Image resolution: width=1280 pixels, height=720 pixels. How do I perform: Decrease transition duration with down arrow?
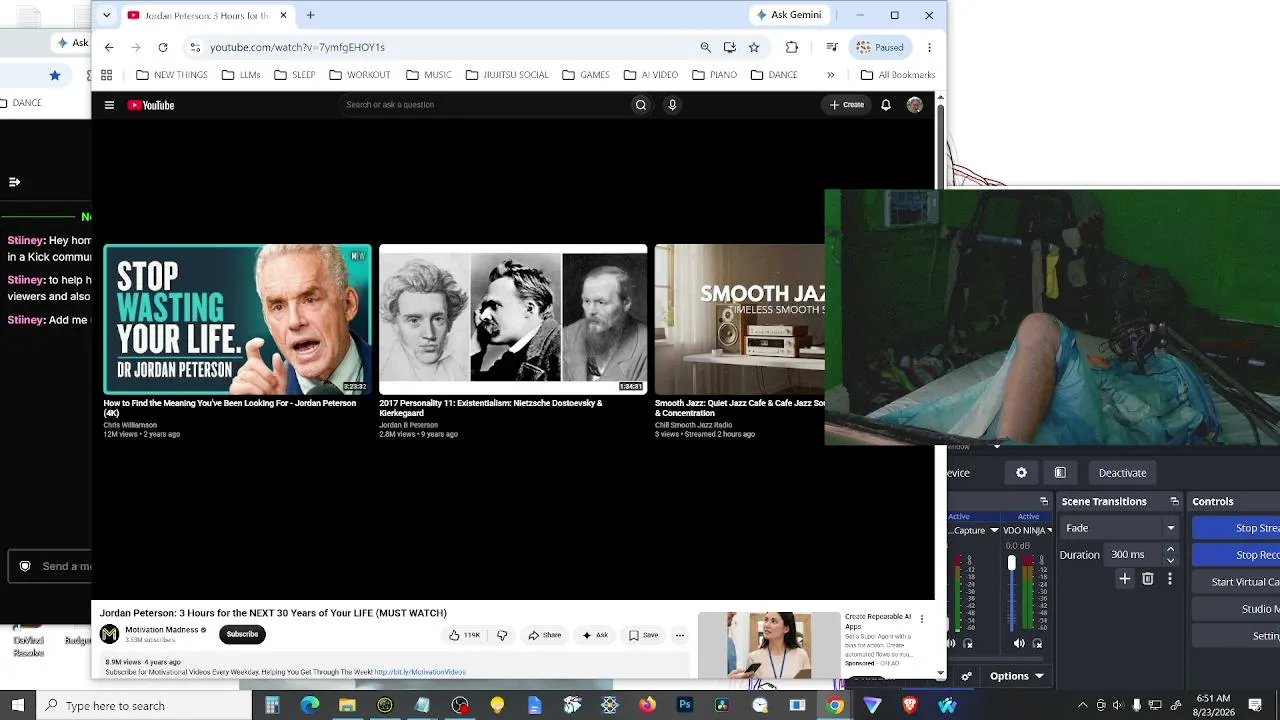pos(1170,560)
